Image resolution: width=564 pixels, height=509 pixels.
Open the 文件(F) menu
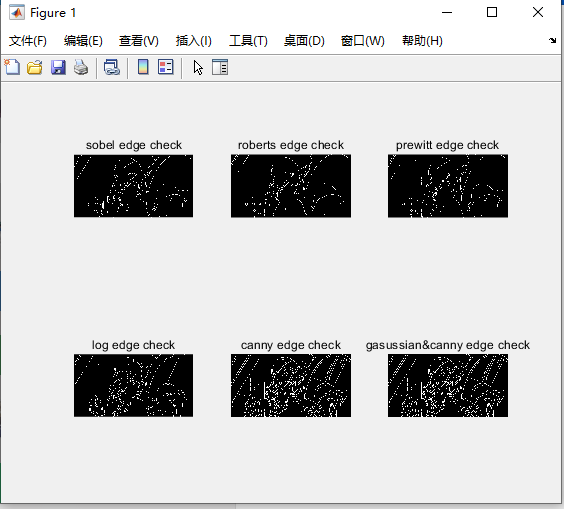point(28,41)
